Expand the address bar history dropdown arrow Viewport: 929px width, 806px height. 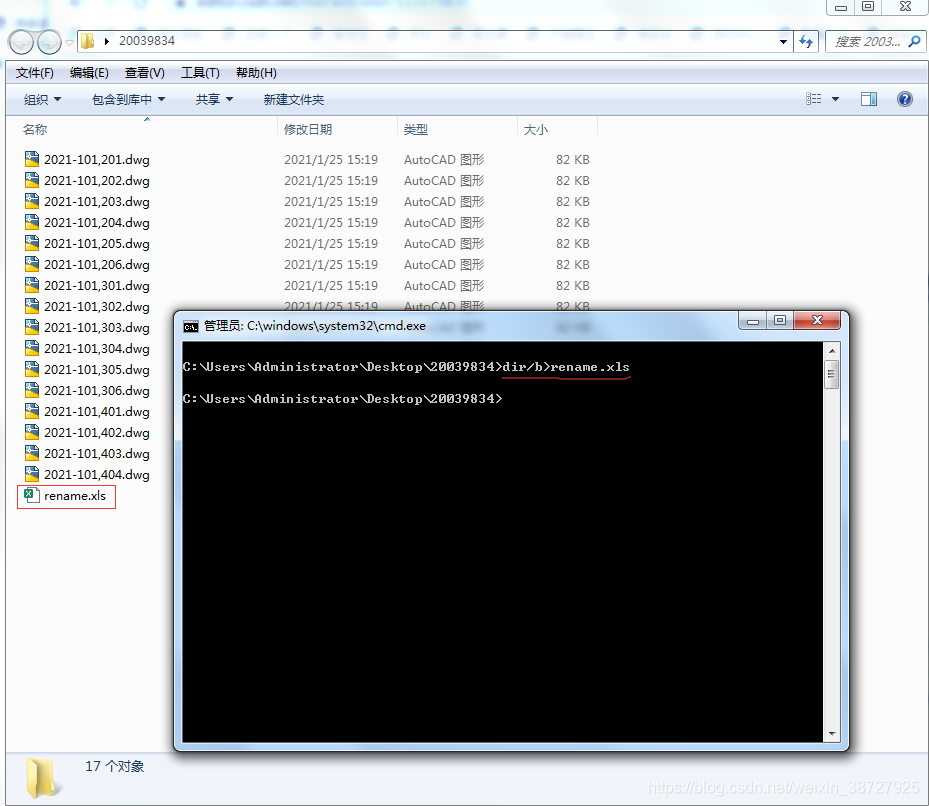(x=783, y=41)
